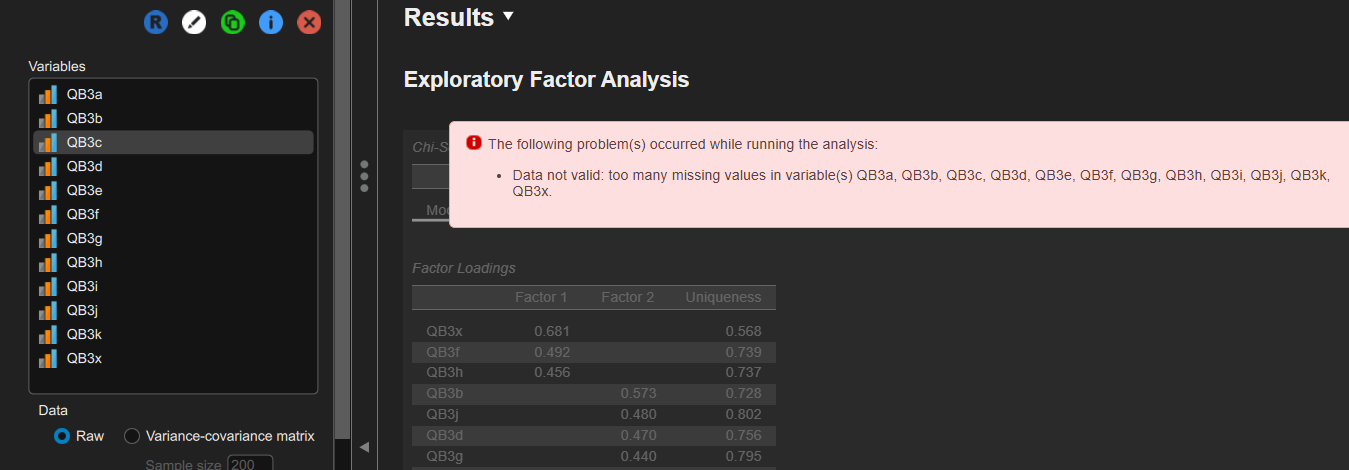Viewport: 1349px width, 470px height.
Task: Open the blue info help icon
Action: [x=271, y=22]
